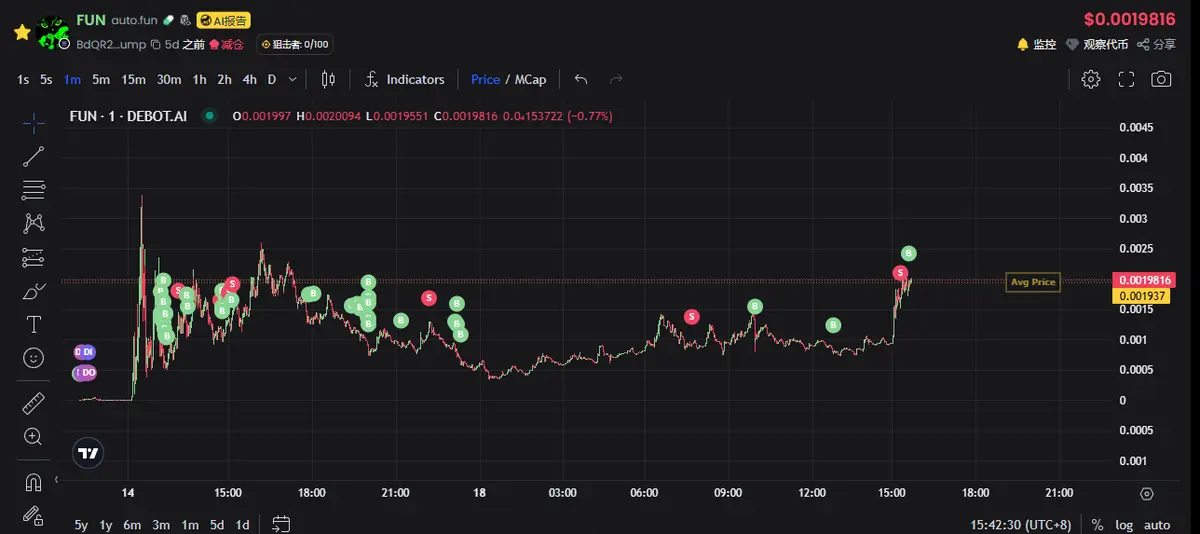Choose the 4h interval

(x=249, y=79)
